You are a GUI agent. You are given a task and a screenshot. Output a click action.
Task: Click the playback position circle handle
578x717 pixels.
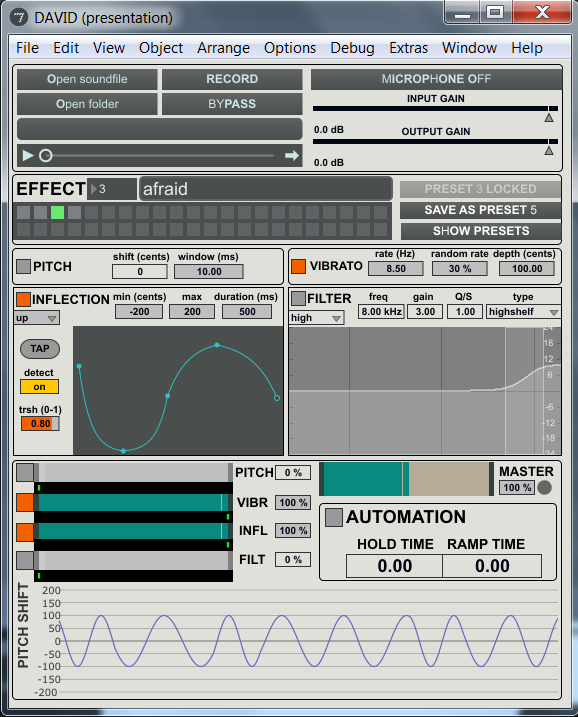point(45,156)
